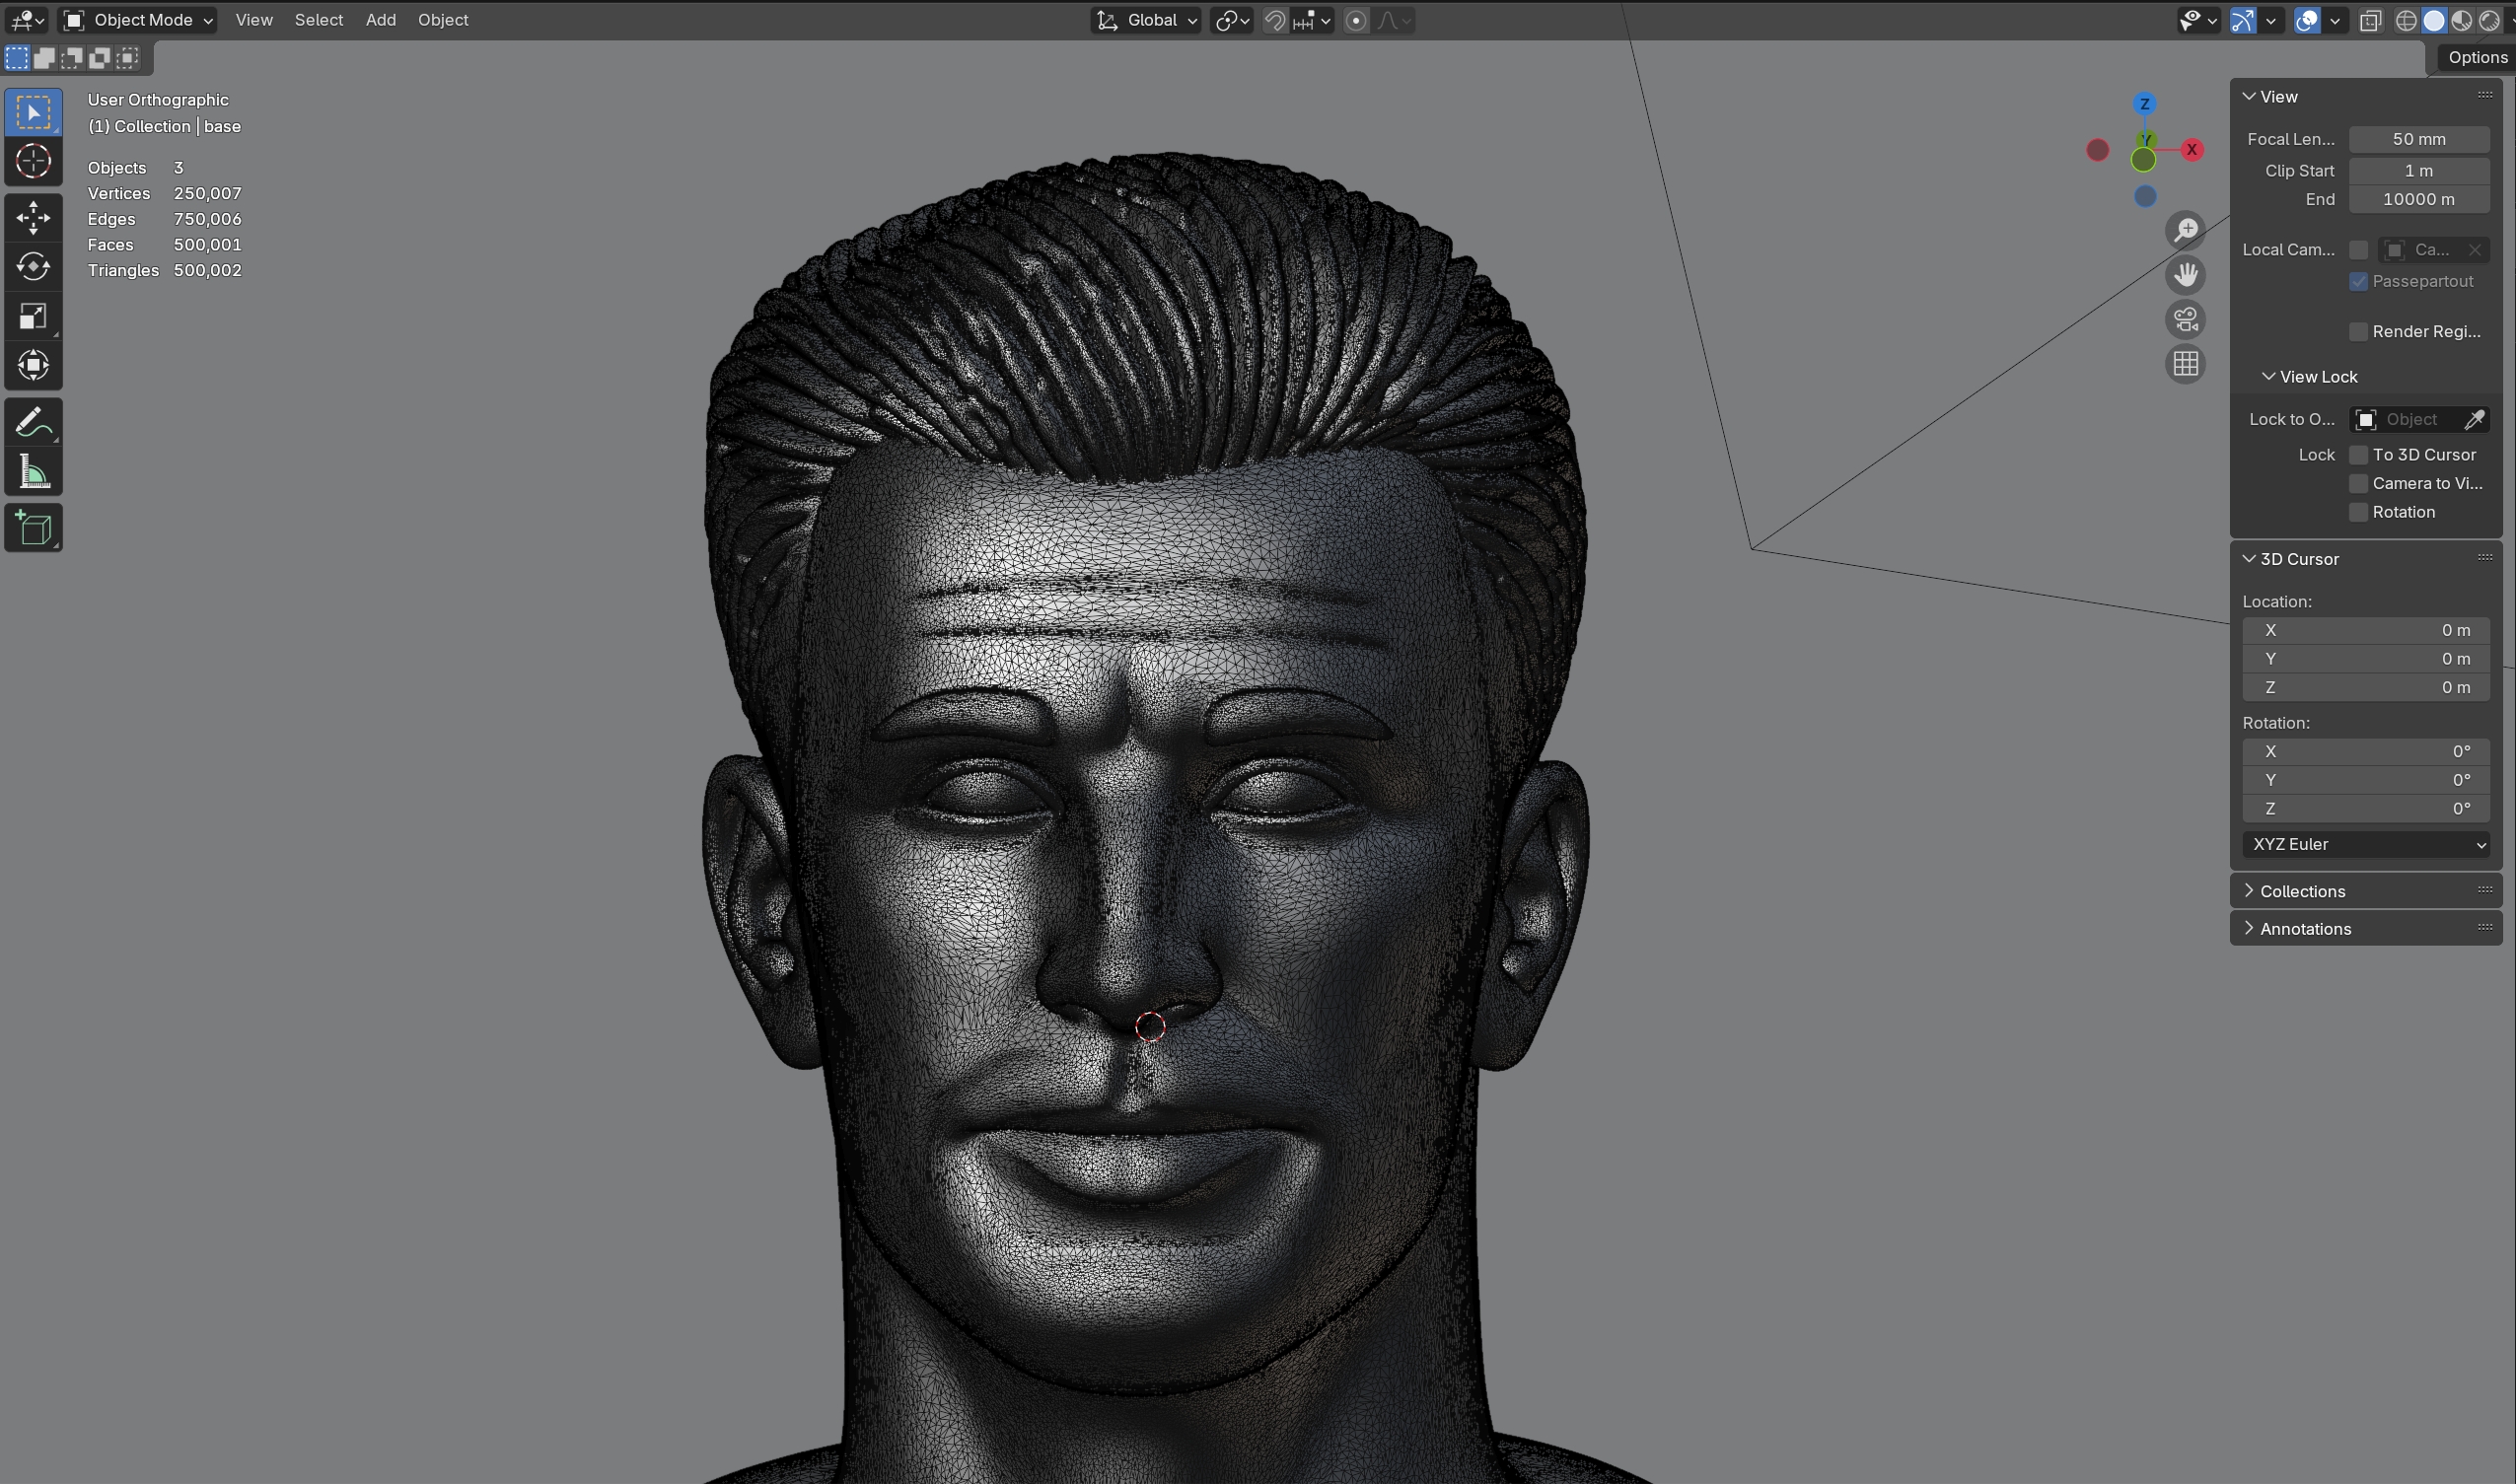Viewport: 2516px width, 1484px height.
Task: Click the Options button
Action: coord(2476,57)
